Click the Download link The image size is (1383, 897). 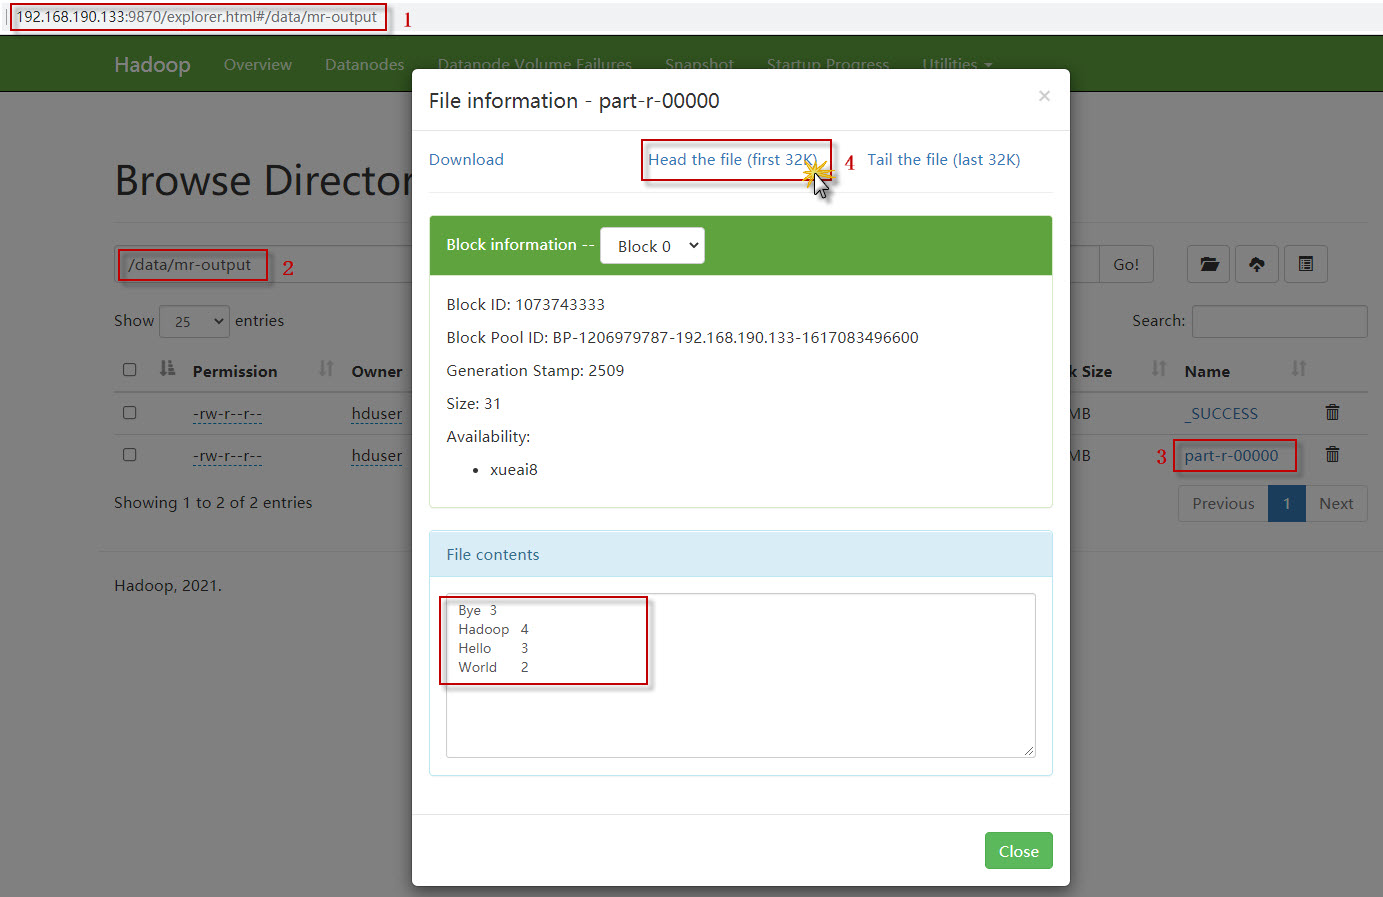pyautogui.click(x=466, y=160)
